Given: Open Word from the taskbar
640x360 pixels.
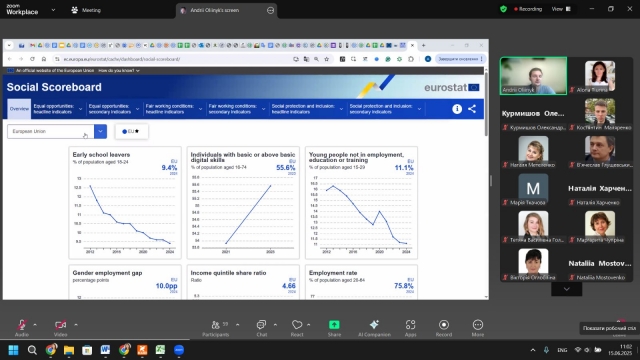Looking at the screenshot, I should (x=105, y=350).
